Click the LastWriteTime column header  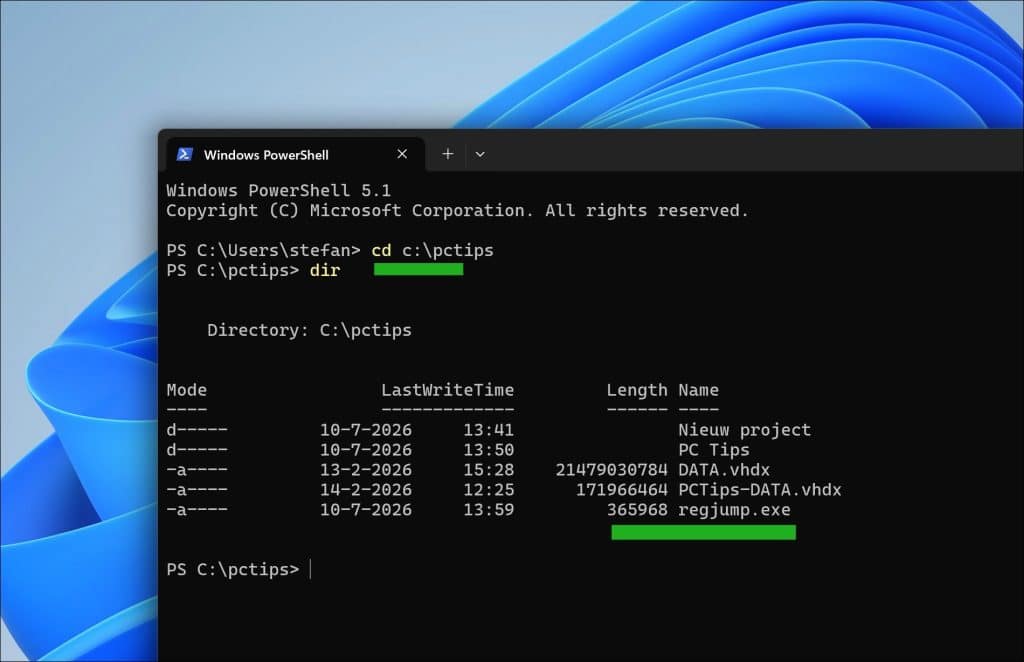click(x=447, y=390)
